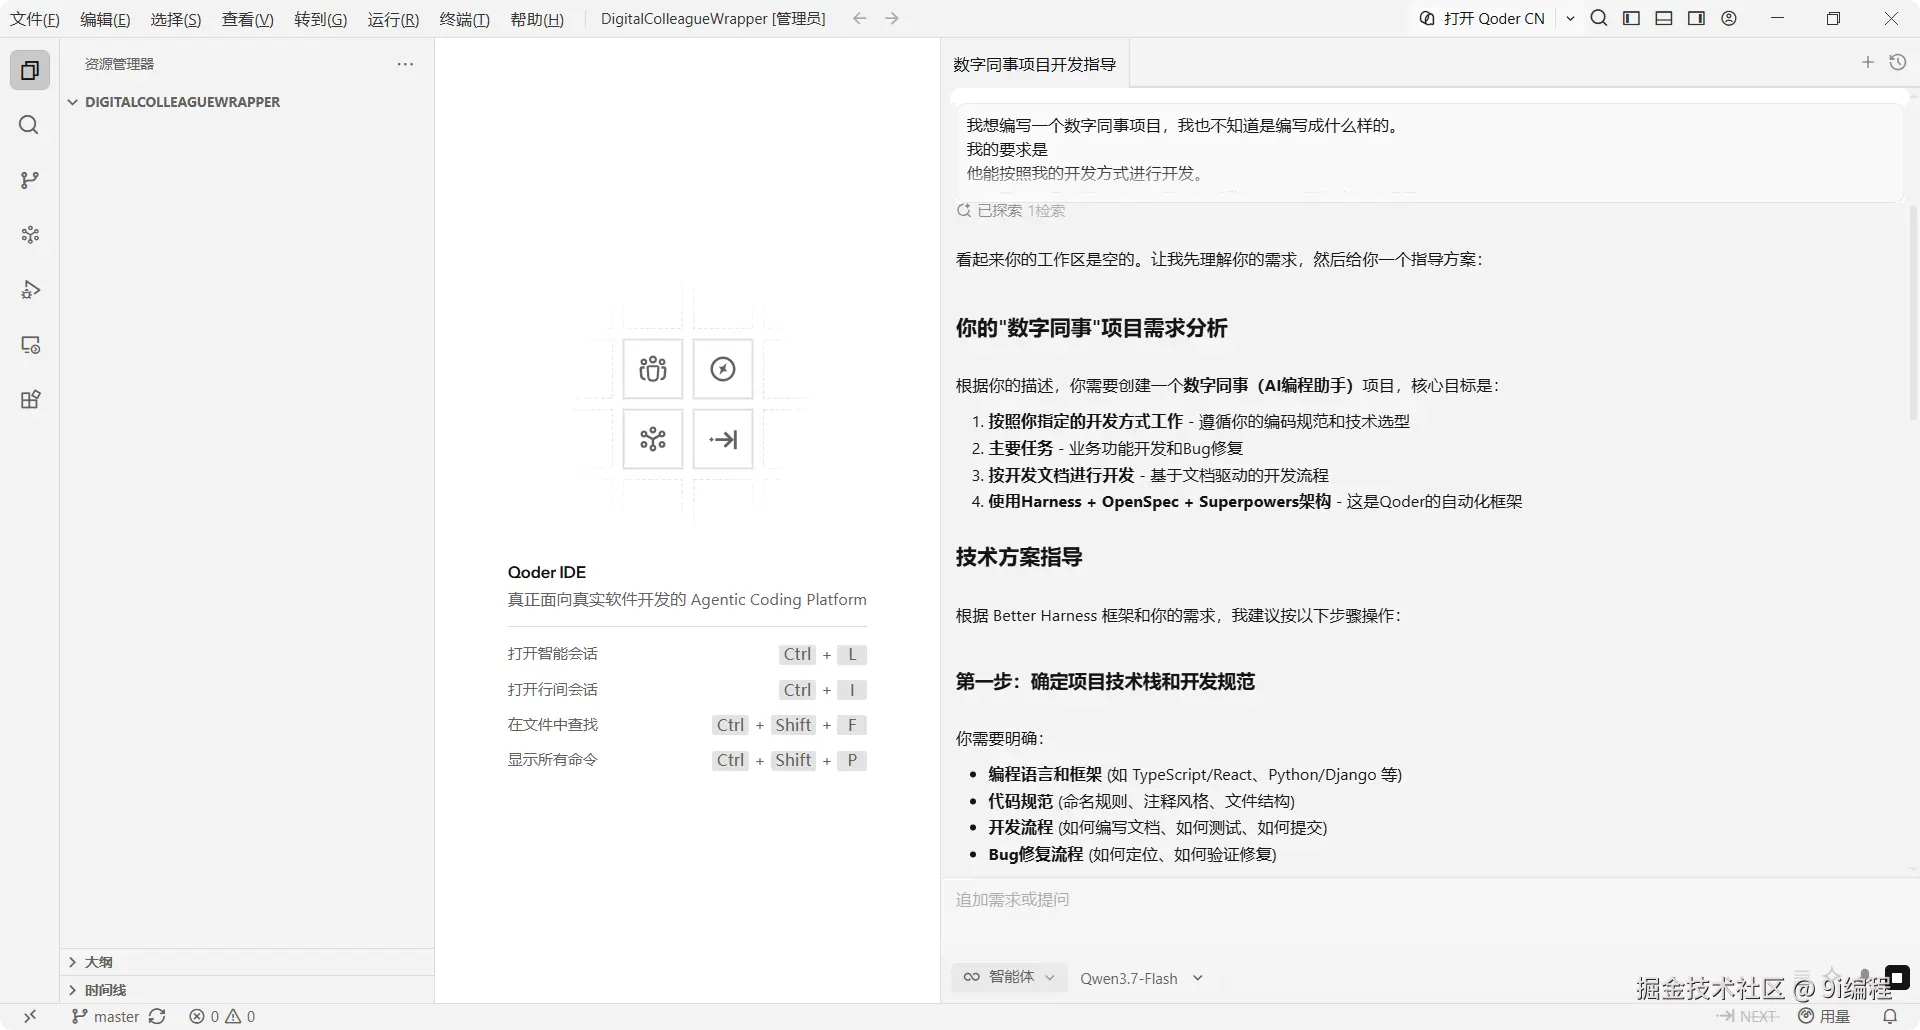Start a new chat with plus icon

(1867, 62)
